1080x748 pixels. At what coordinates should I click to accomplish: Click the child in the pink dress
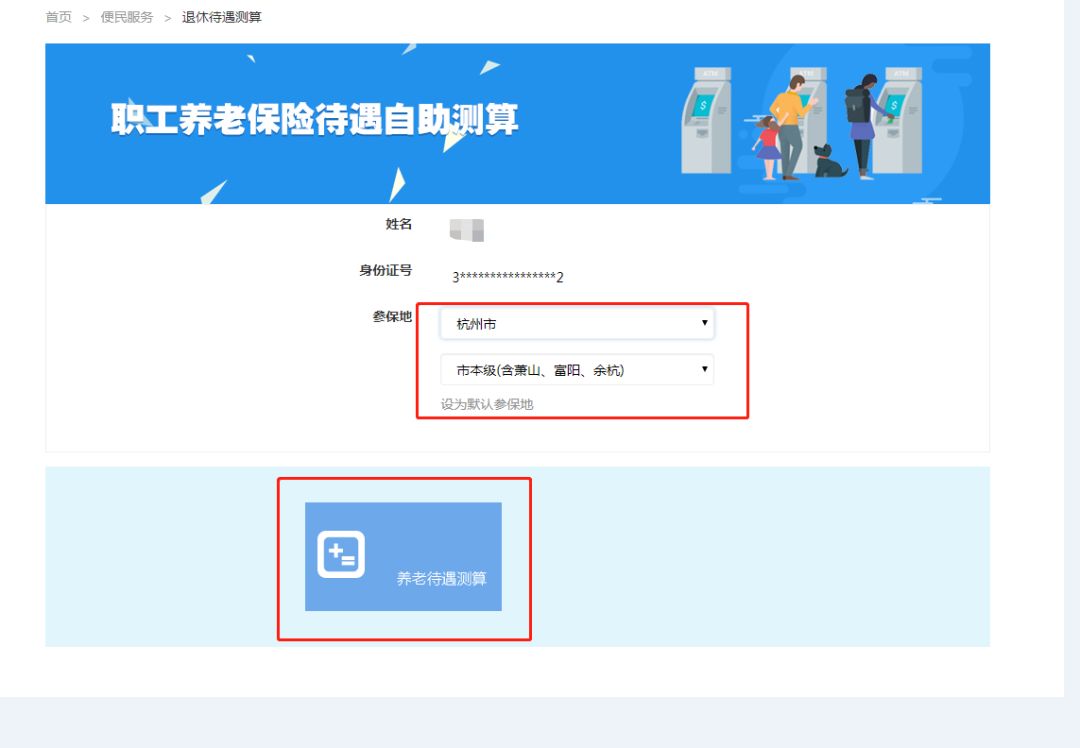(768, 147)
